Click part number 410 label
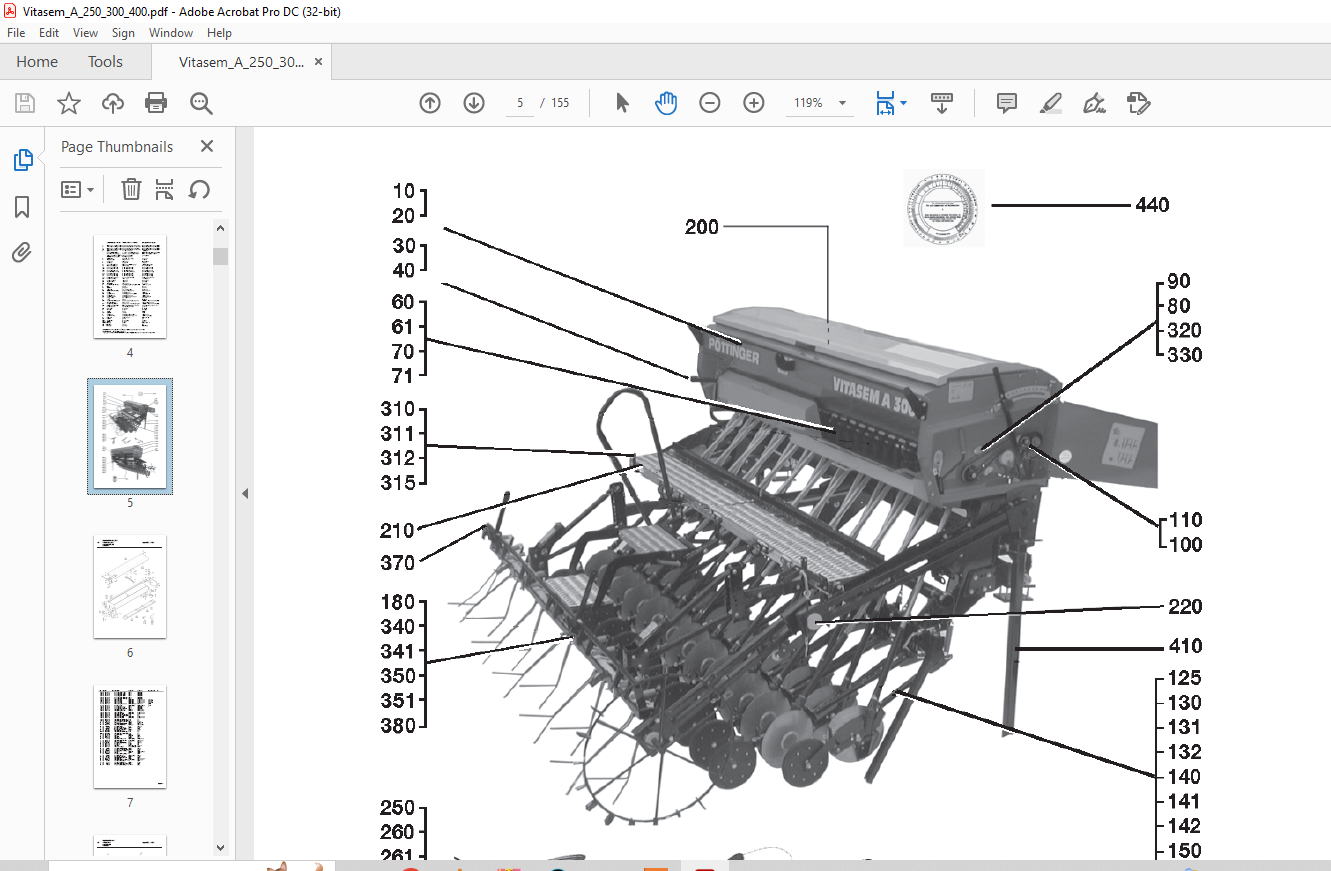 [1185, 646]
